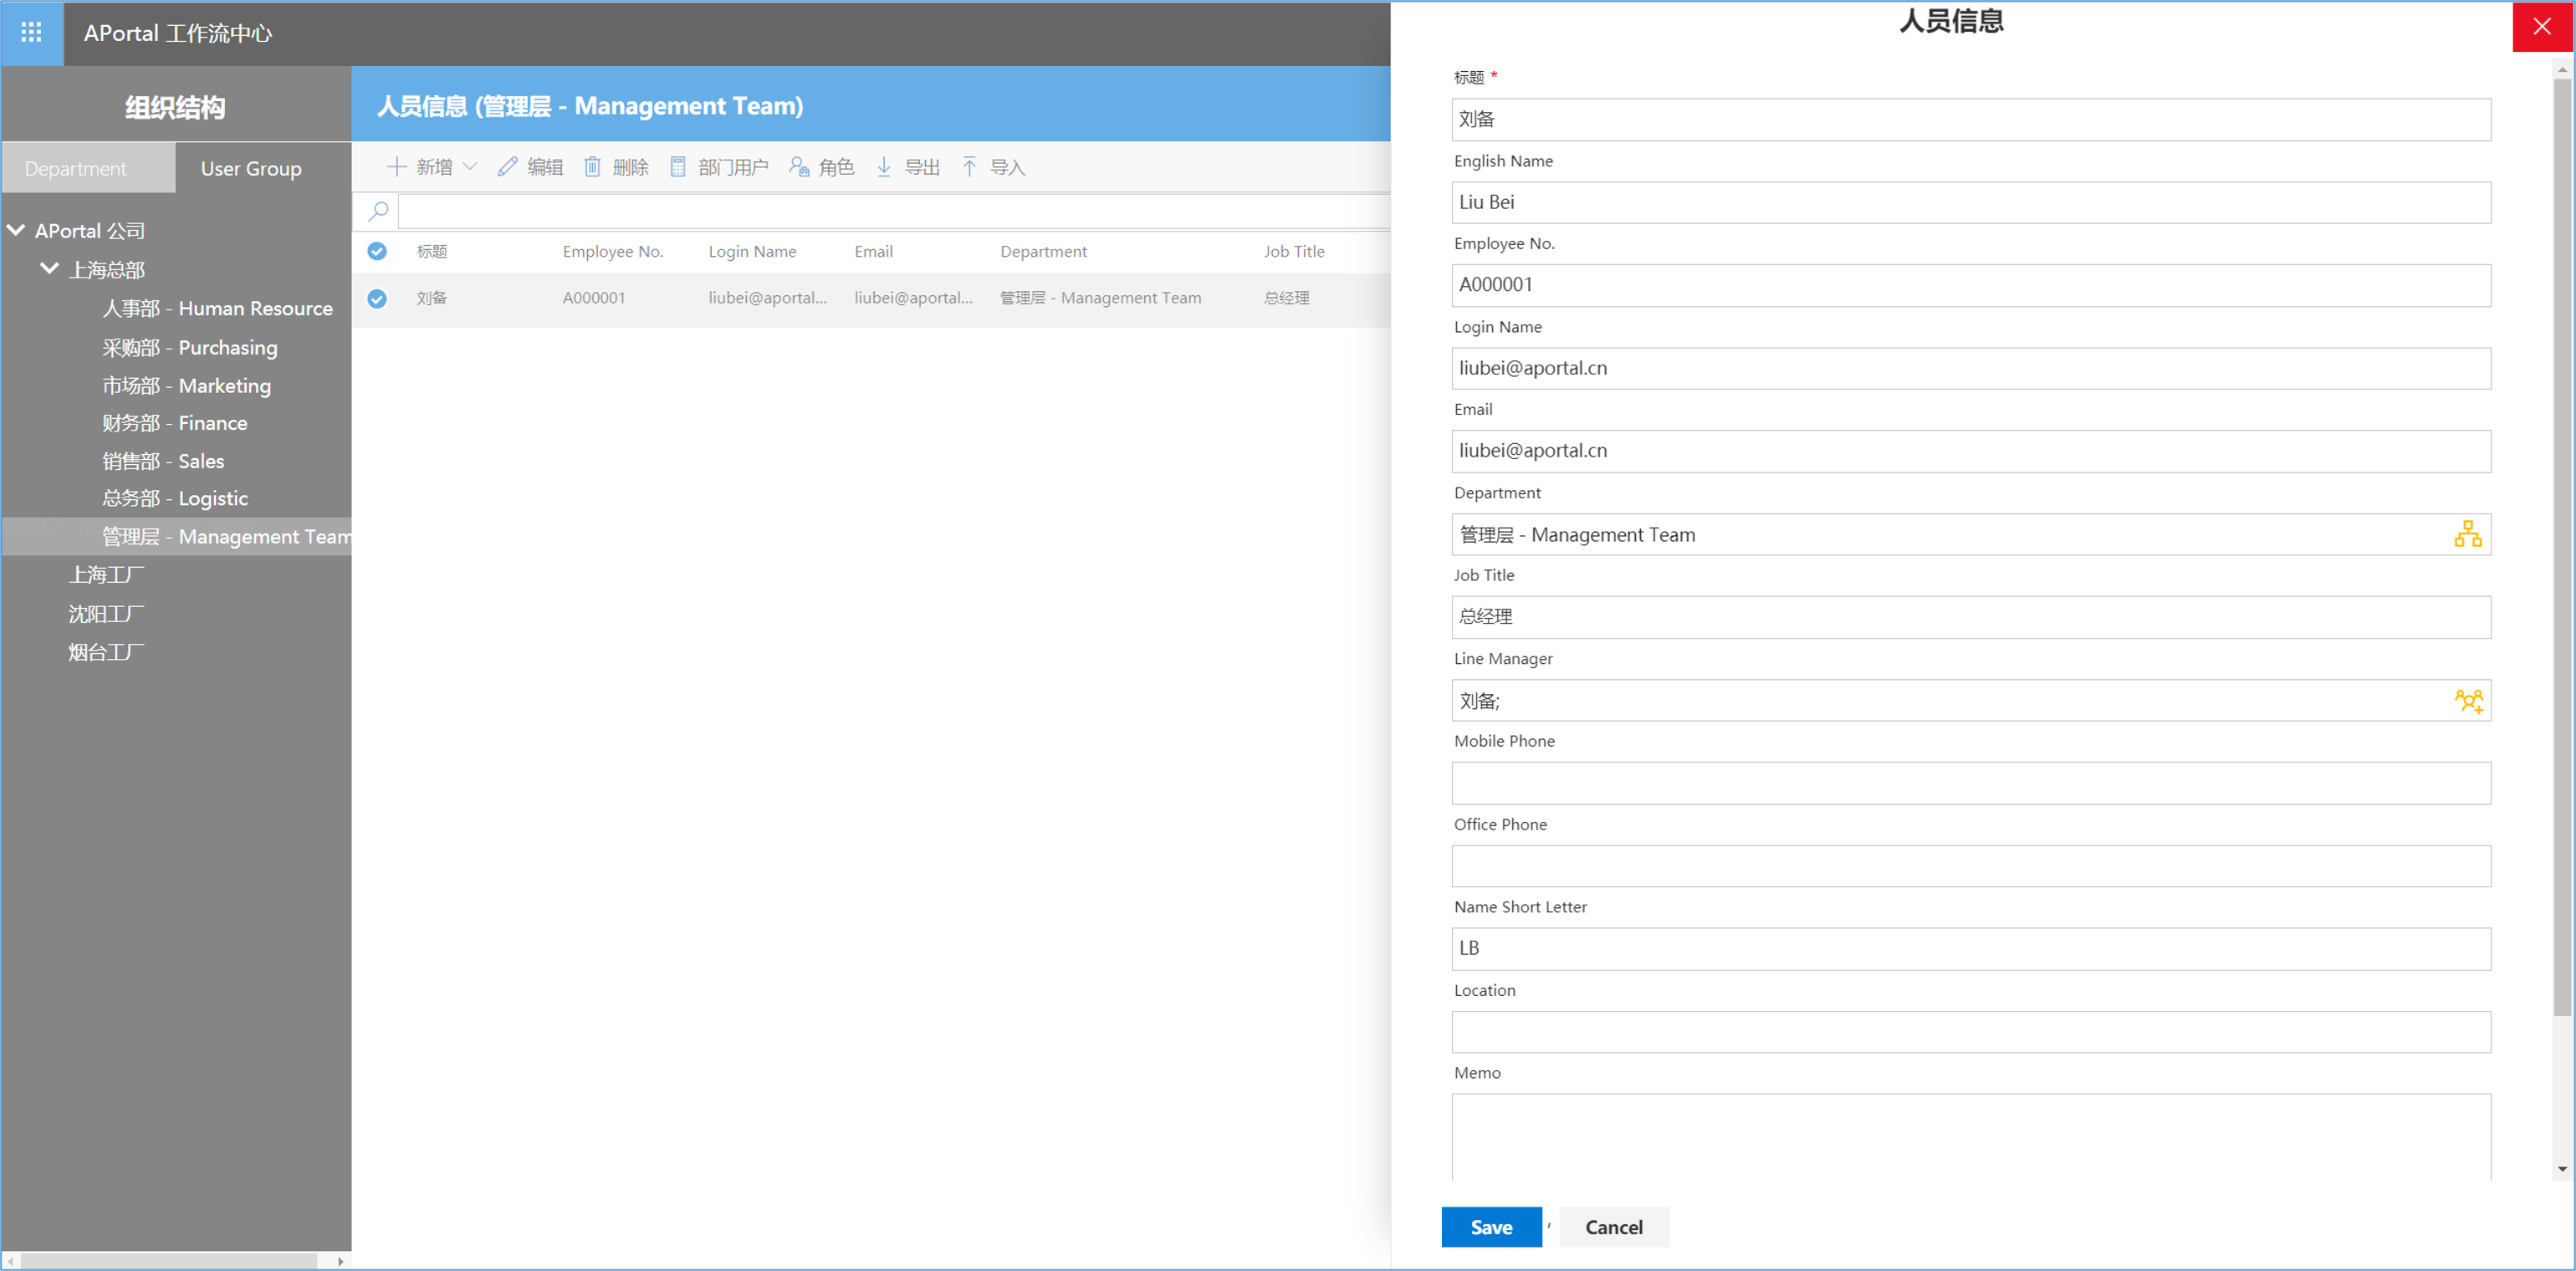The image size is (2576, 1271).
Task: Select 管理层 - Management Team node
Action: click(x=177, y=536)
